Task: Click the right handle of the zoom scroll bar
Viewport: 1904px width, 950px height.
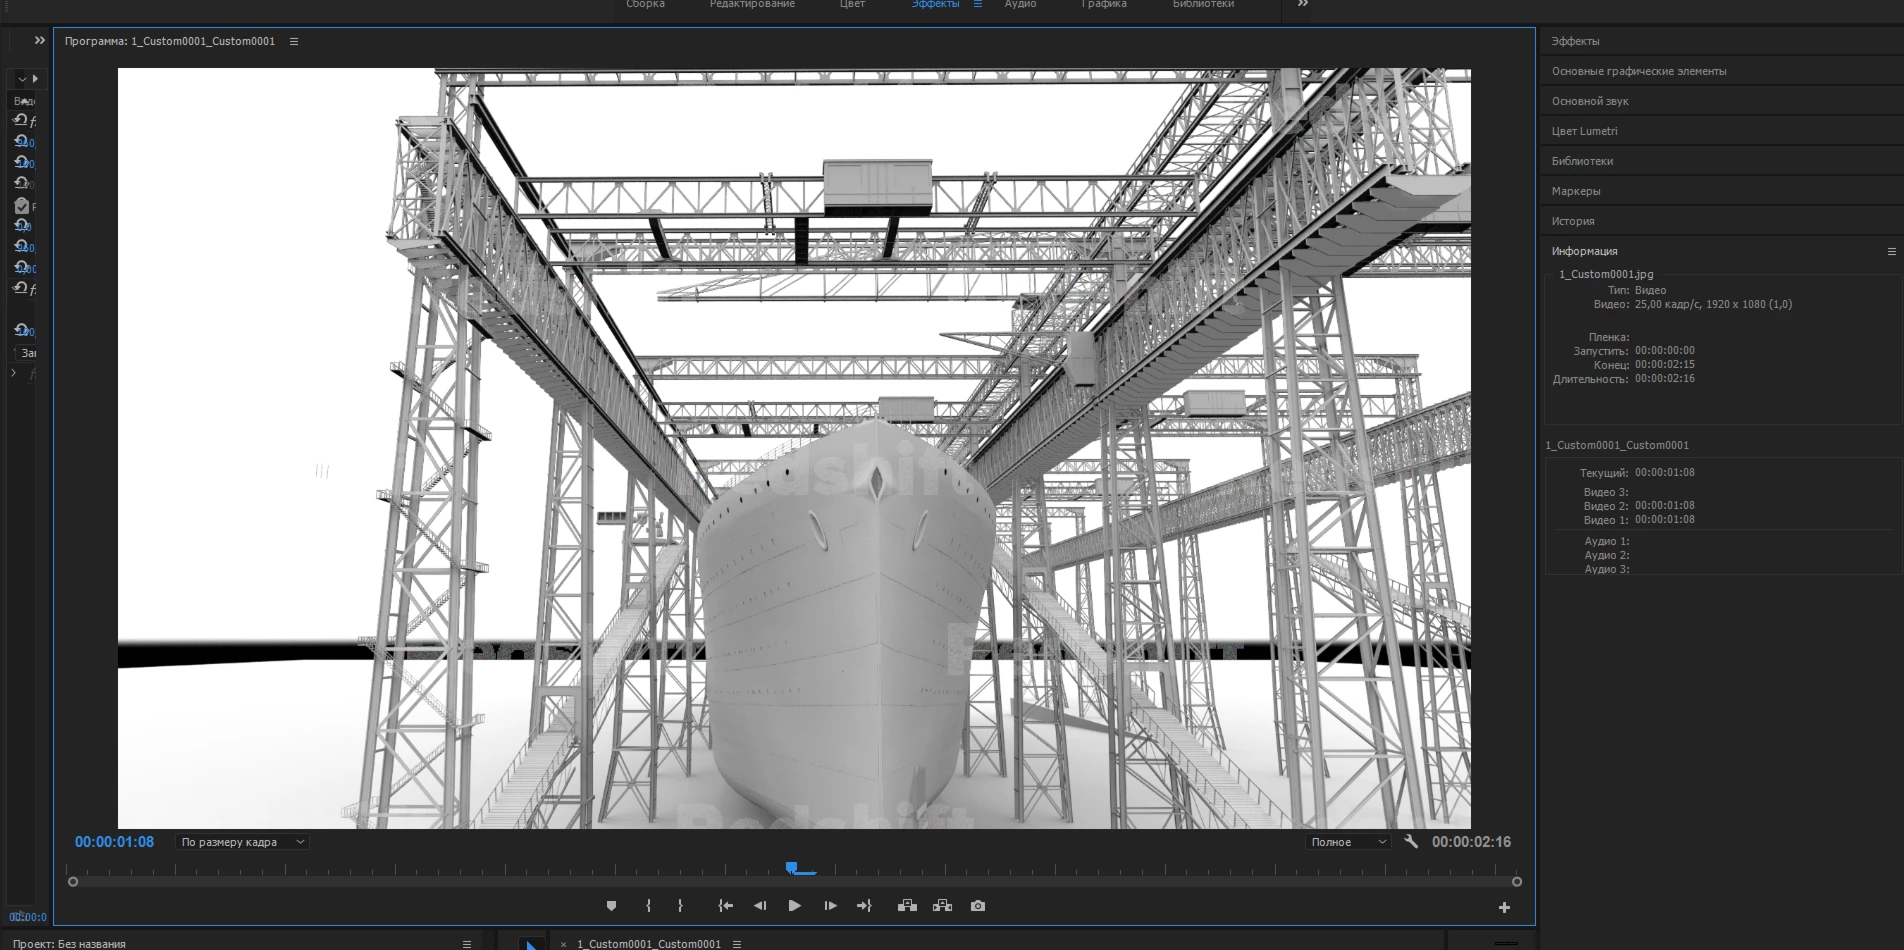Action: tap(1517, 882)
